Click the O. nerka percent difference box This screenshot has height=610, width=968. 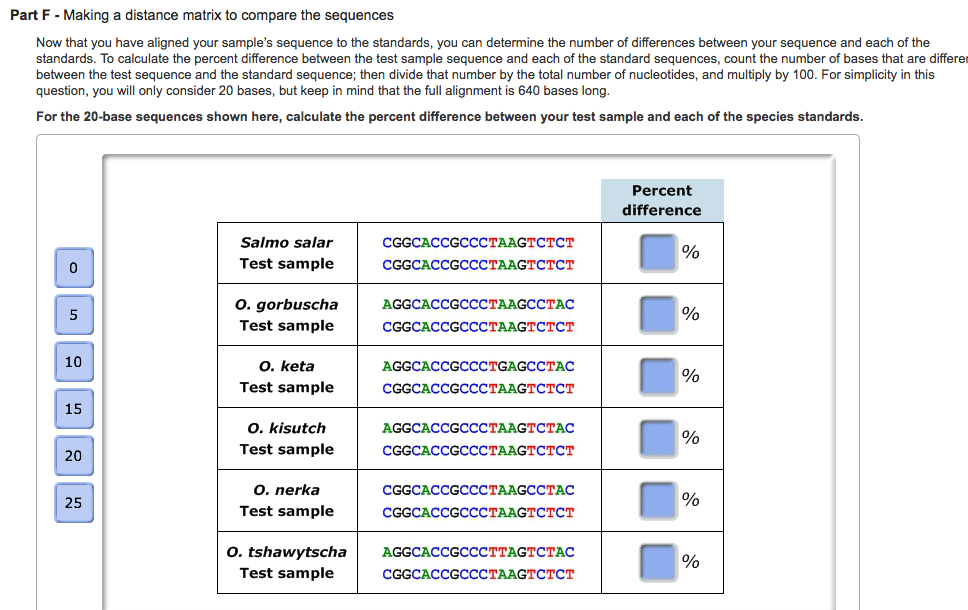659,500
